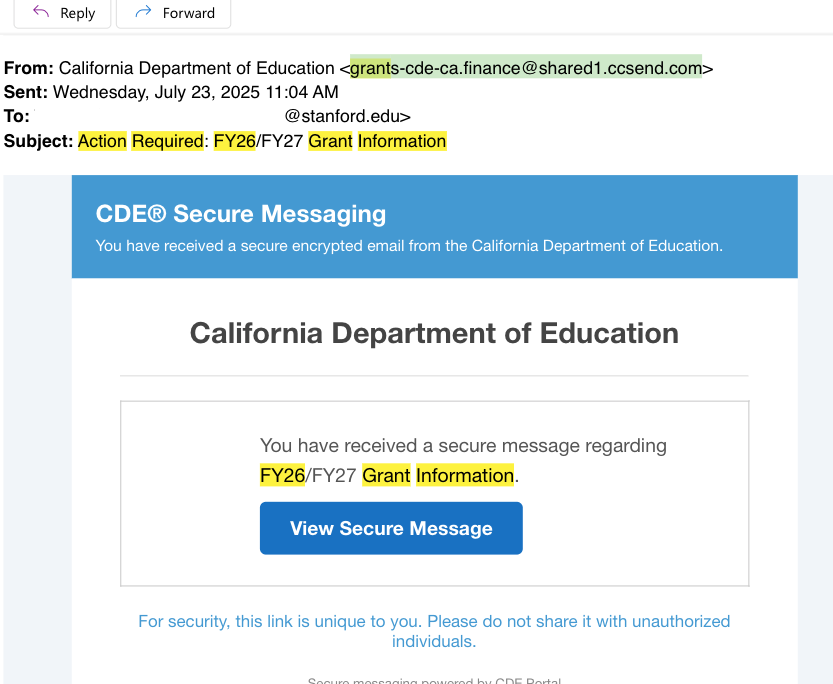The width and height of the screenshot is (833, 684).
Task: Click the From: field label
Action: pyautogui.click(x=29, y=68)
